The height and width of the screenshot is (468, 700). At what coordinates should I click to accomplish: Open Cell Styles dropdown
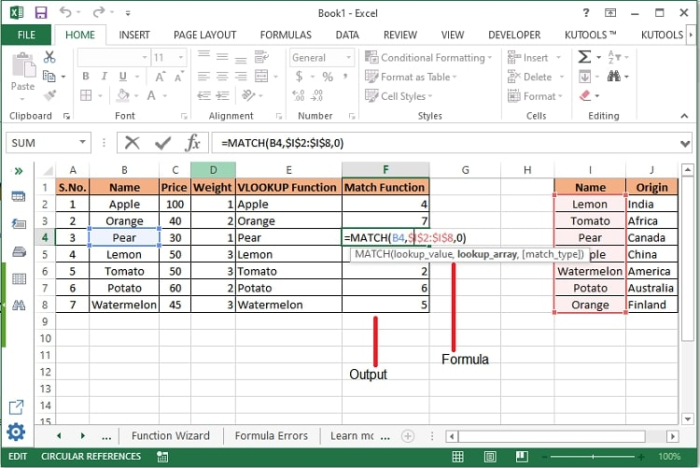click(399, 96)
